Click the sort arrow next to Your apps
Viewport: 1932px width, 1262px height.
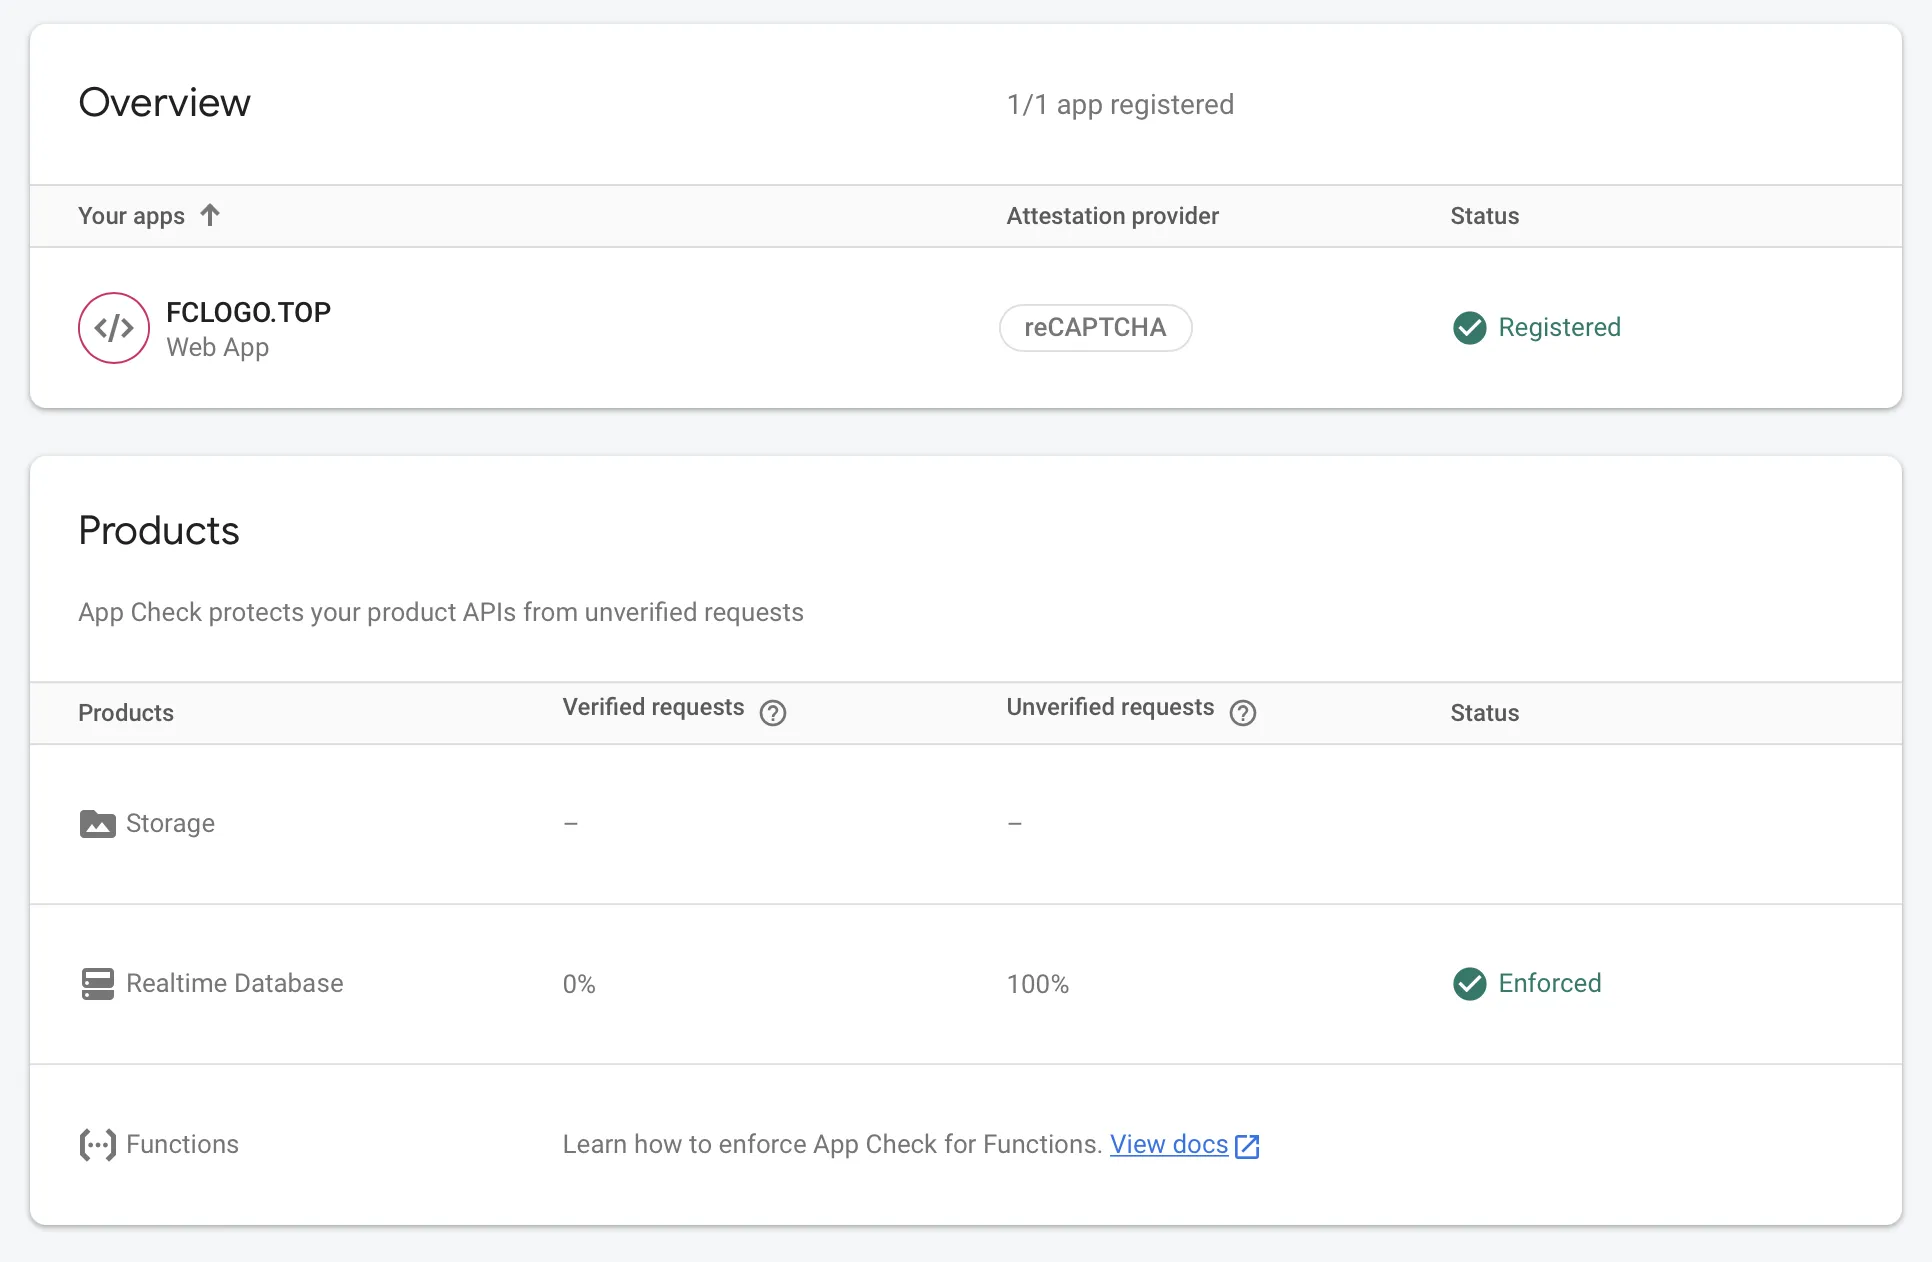click(210, 215)
